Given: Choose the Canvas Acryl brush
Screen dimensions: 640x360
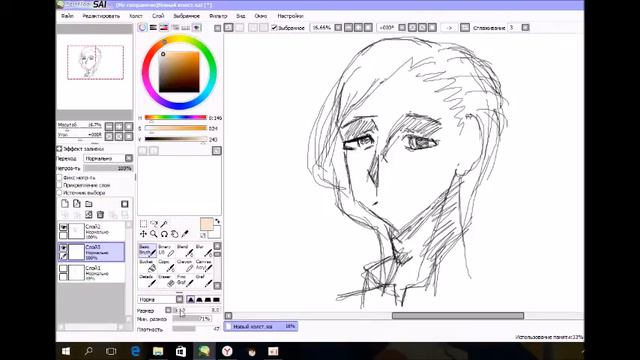Looking at the screenshot, I should click(x=204, y=265).
